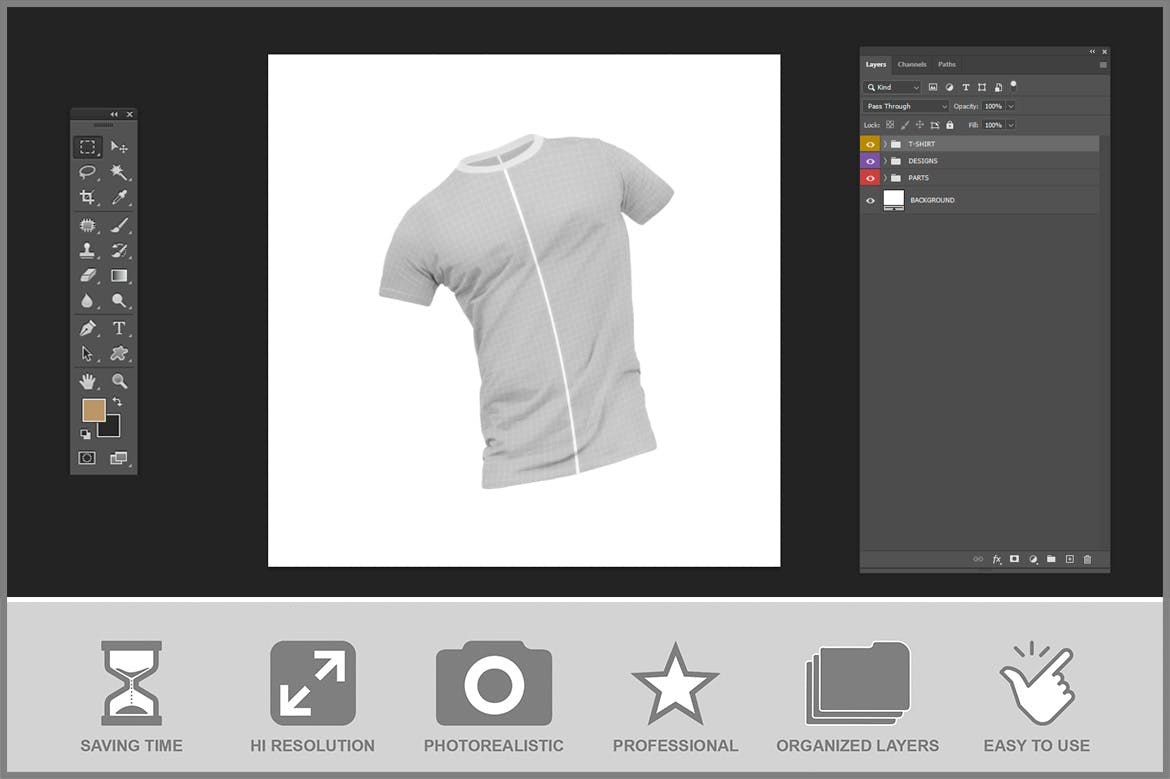Hide the T-SHIRT layer group
Screen dimensions: 1170x779
pyautogui.click(x=870, y=143)
